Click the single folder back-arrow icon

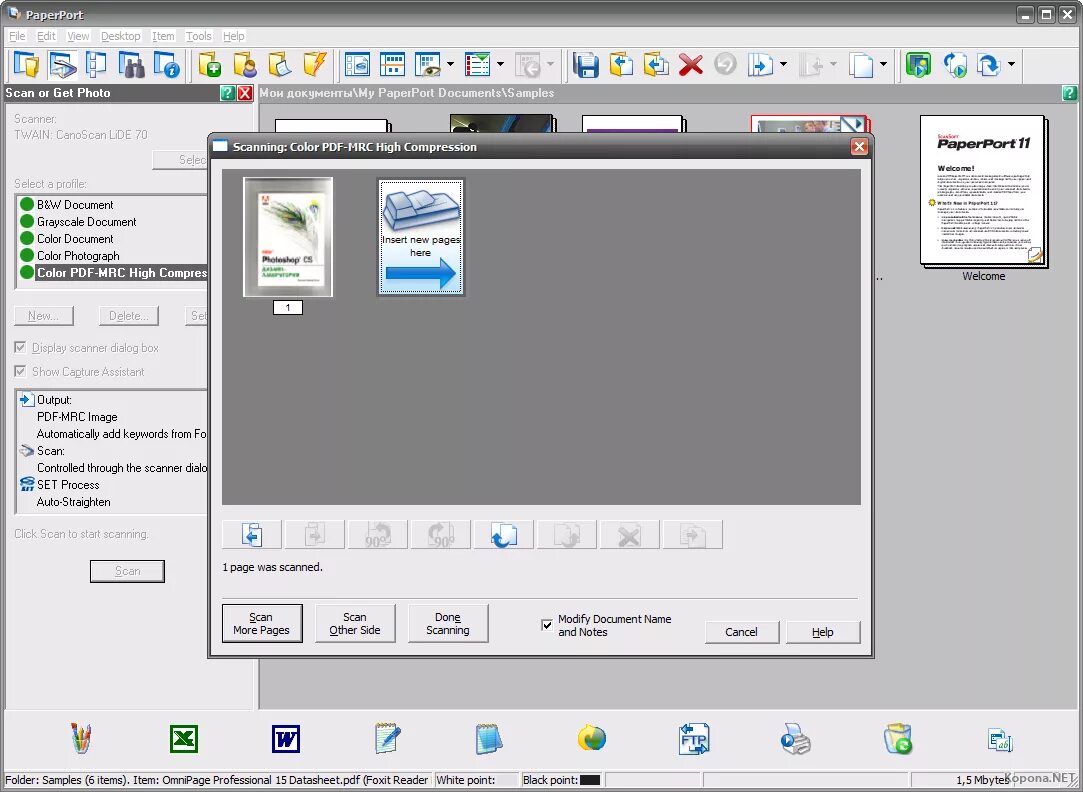pyautogui.click(x=621, y=65)
